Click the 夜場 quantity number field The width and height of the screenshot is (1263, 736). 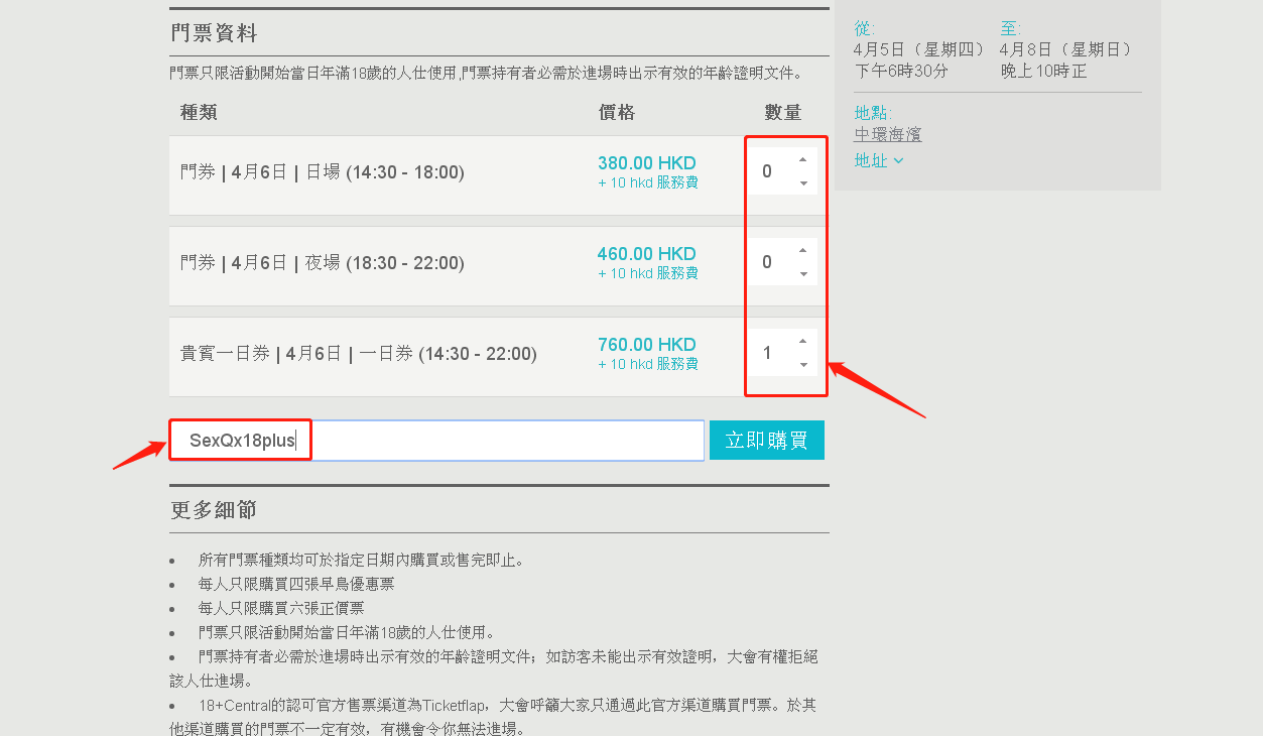point(770,263)
